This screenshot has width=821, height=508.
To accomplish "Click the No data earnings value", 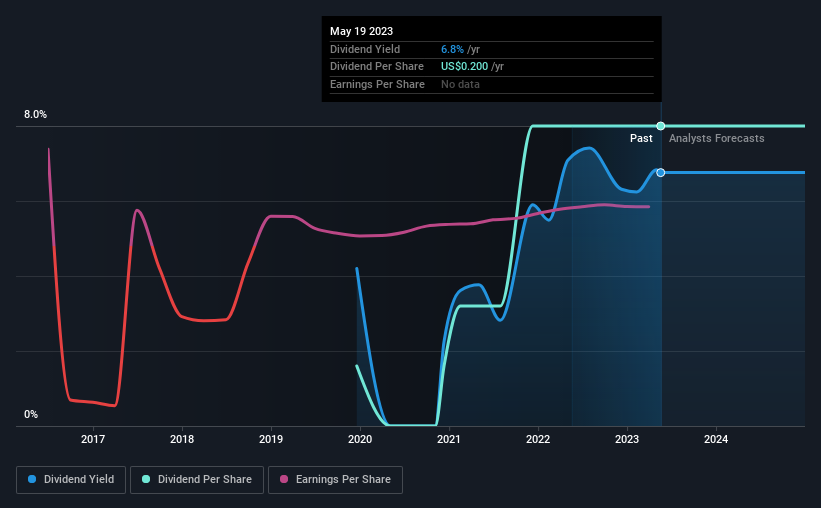I will coord(460,84).
